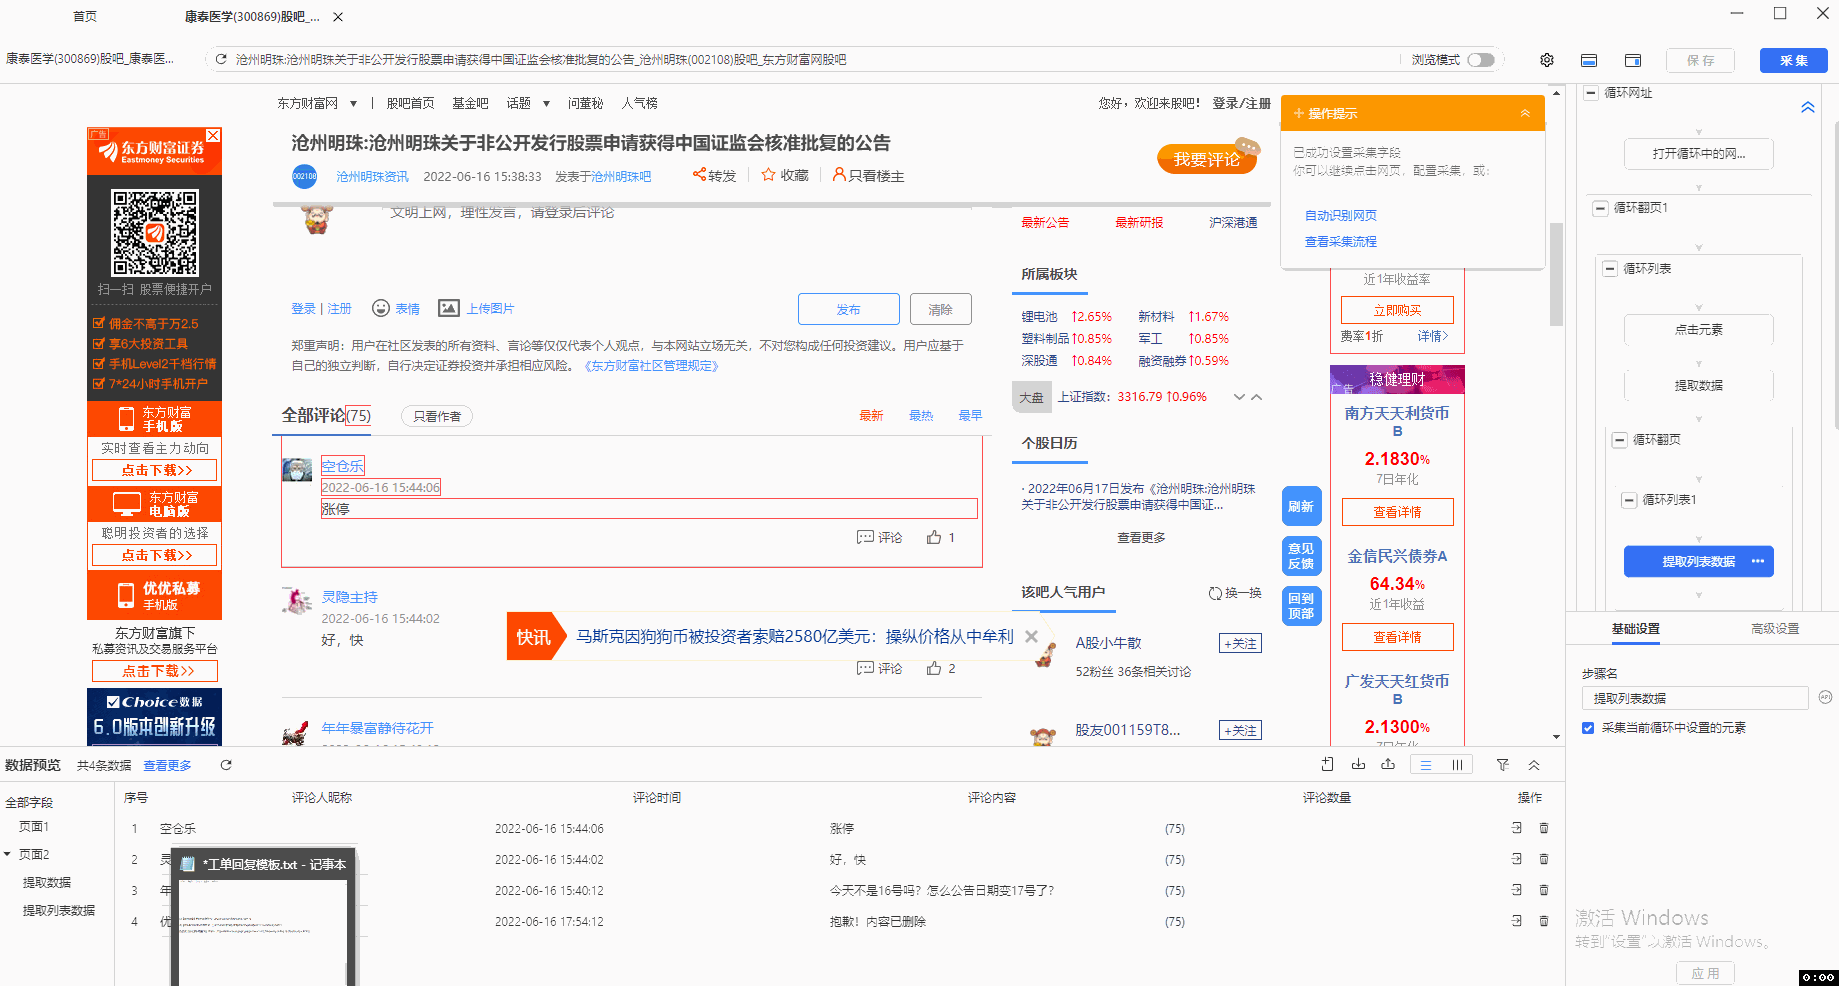
Task: Delete the 2022-06-16 15:44:02 row with trash icon
Action: click(x=1544, y=859)
